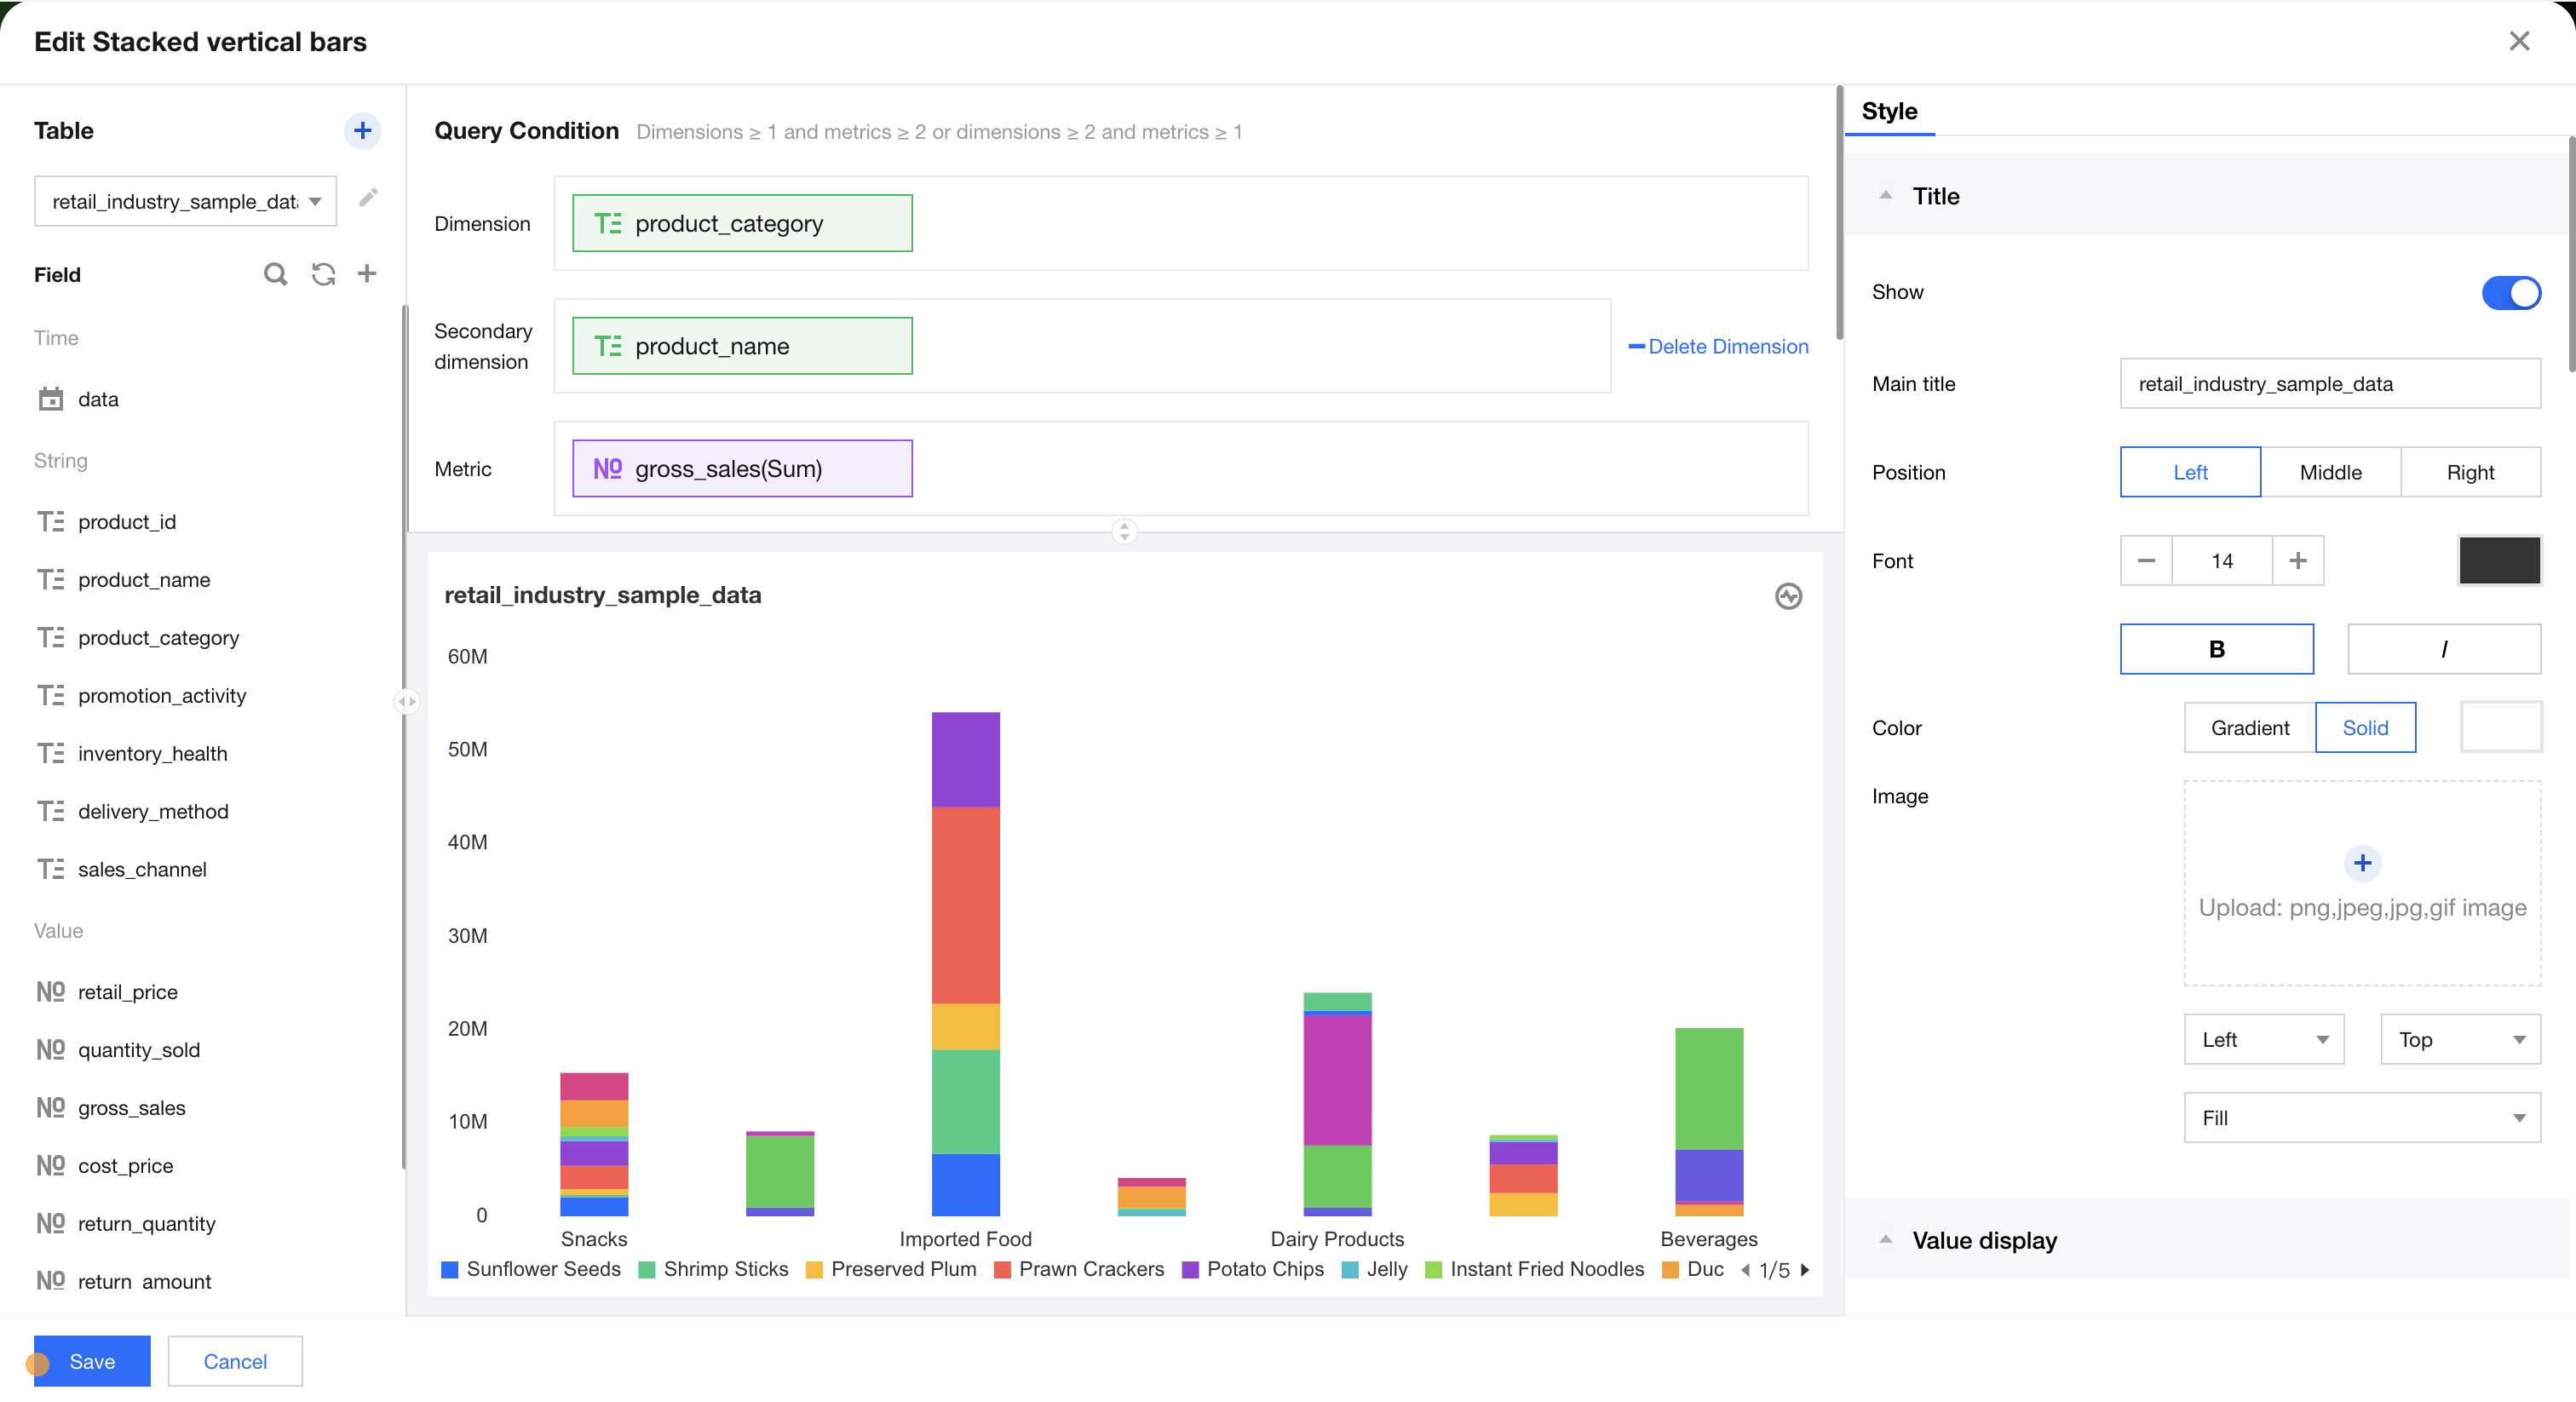This screenshot has width=2576, height=1402.
Task: Open the dark font color swatch
Action: coord(2499,560)
